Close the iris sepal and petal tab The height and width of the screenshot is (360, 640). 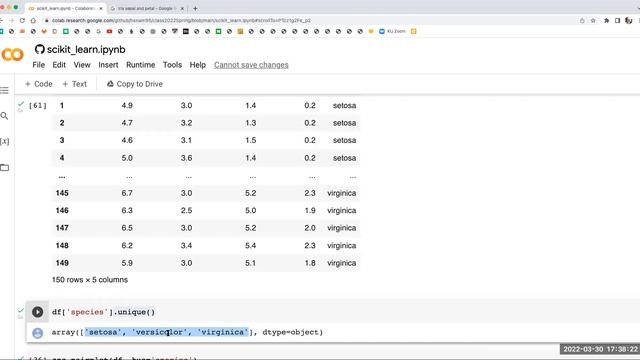182,8
